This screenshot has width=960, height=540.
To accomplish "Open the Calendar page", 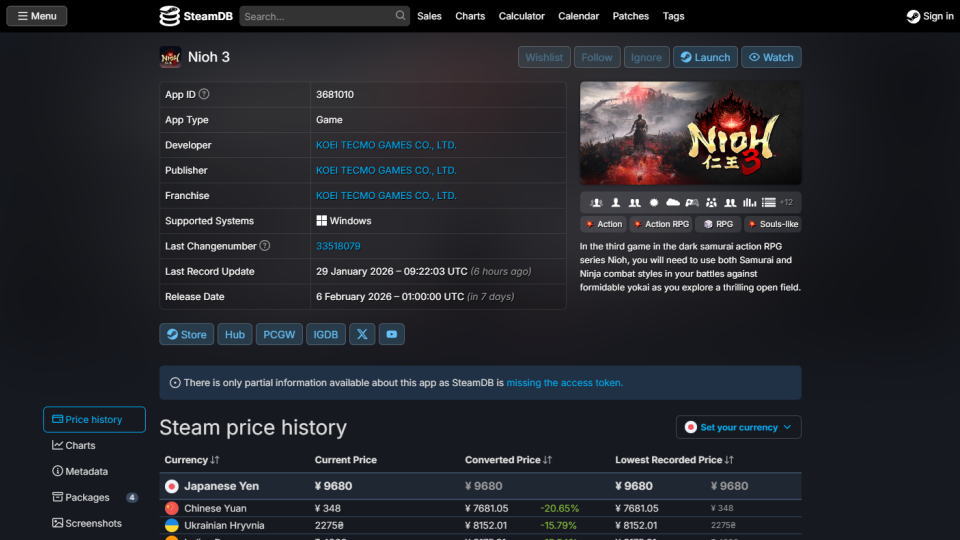I will [579, 16].
